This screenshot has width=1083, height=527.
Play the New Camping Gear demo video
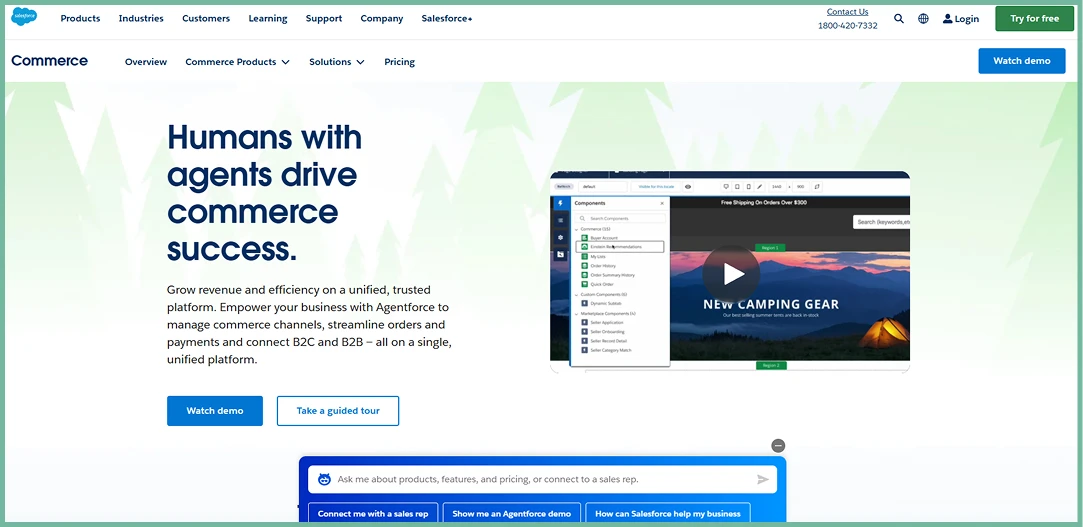pos(731,274)
